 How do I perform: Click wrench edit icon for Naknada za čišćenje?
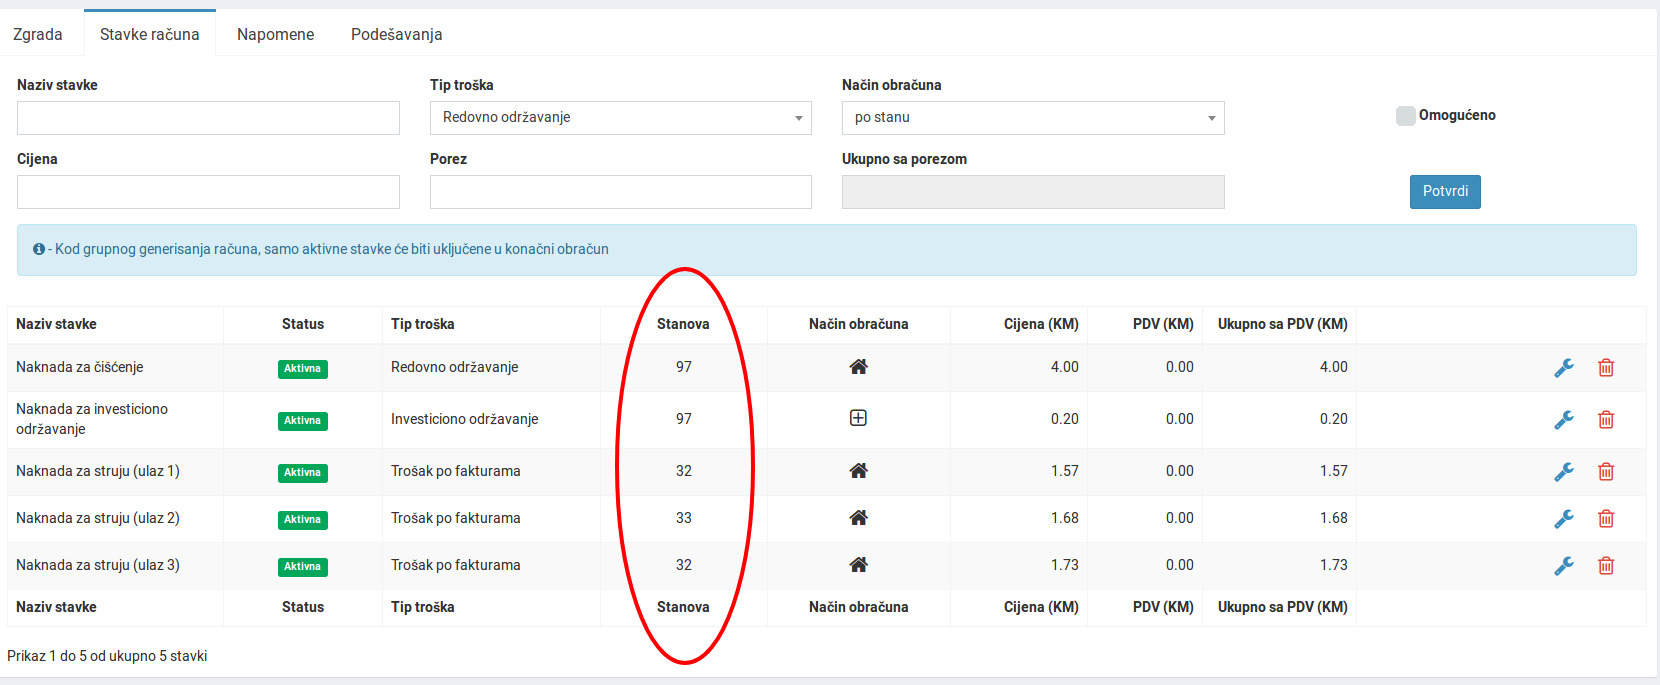point(1564,368)
